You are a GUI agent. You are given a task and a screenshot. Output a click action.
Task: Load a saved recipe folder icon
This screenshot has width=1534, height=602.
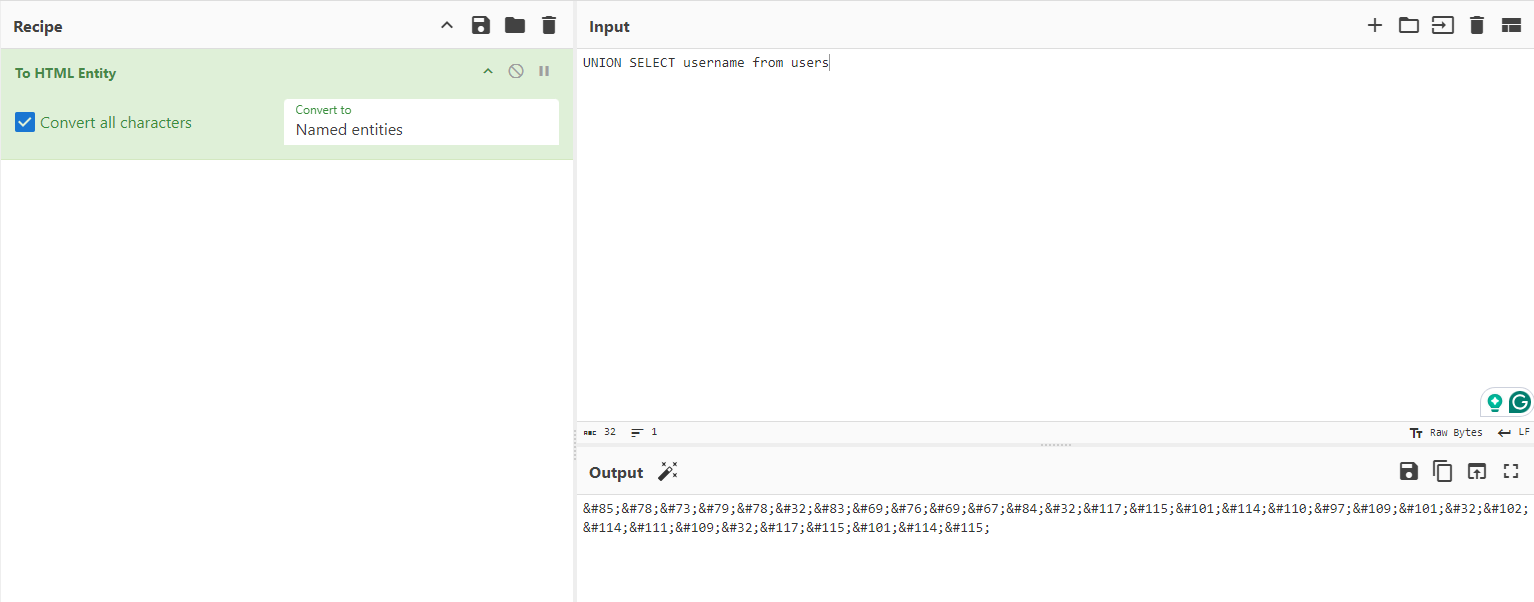pyautogui.click(x=515, y=26)
